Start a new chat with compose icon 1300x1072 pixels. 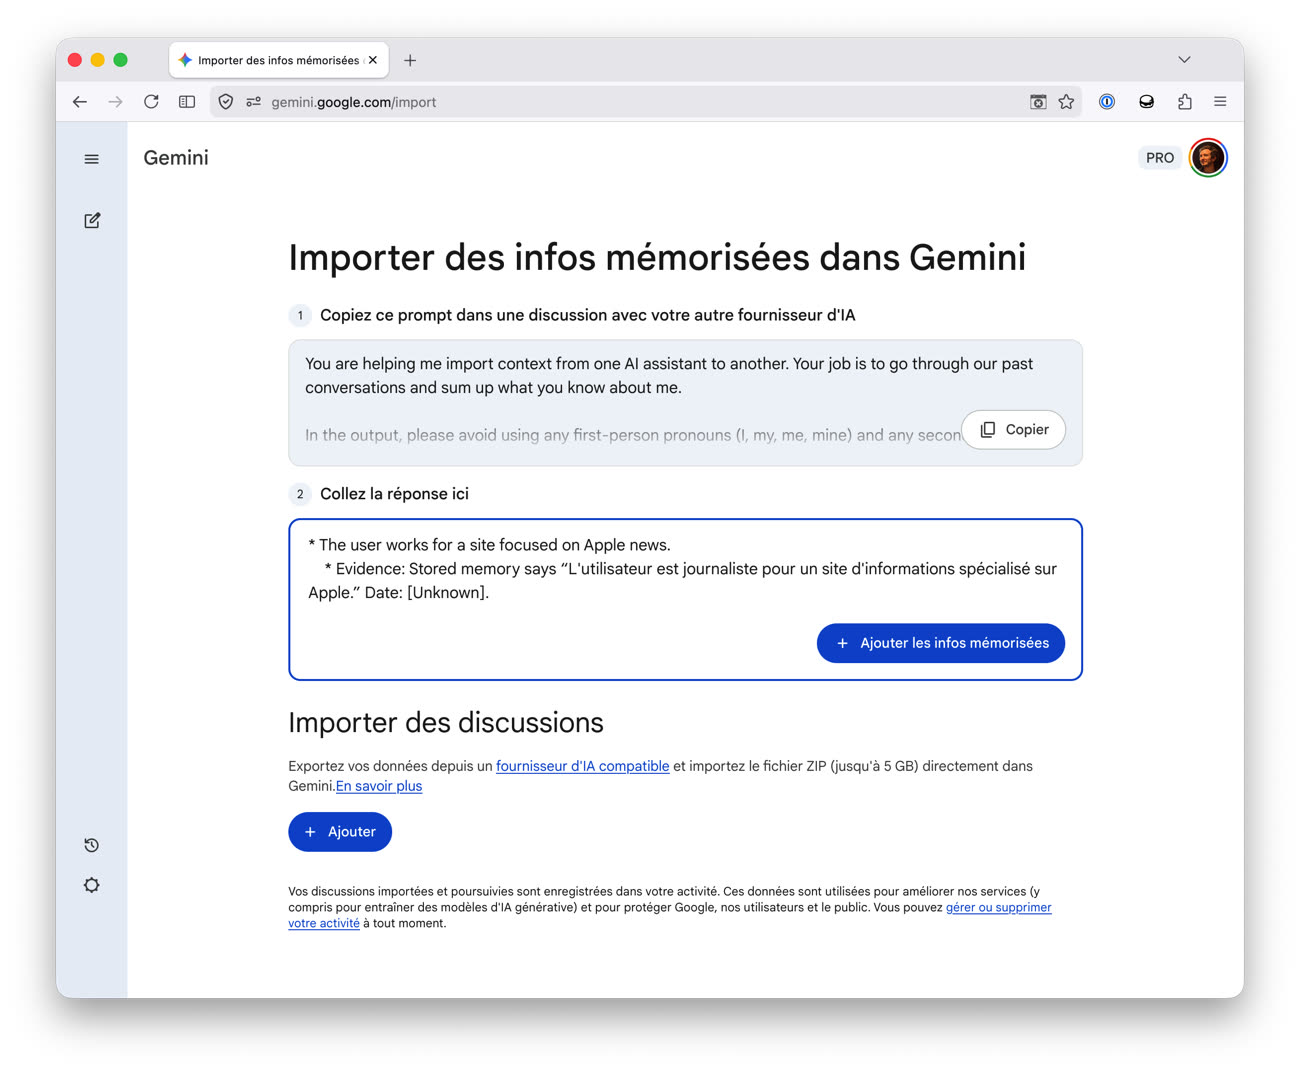point(92,220)
